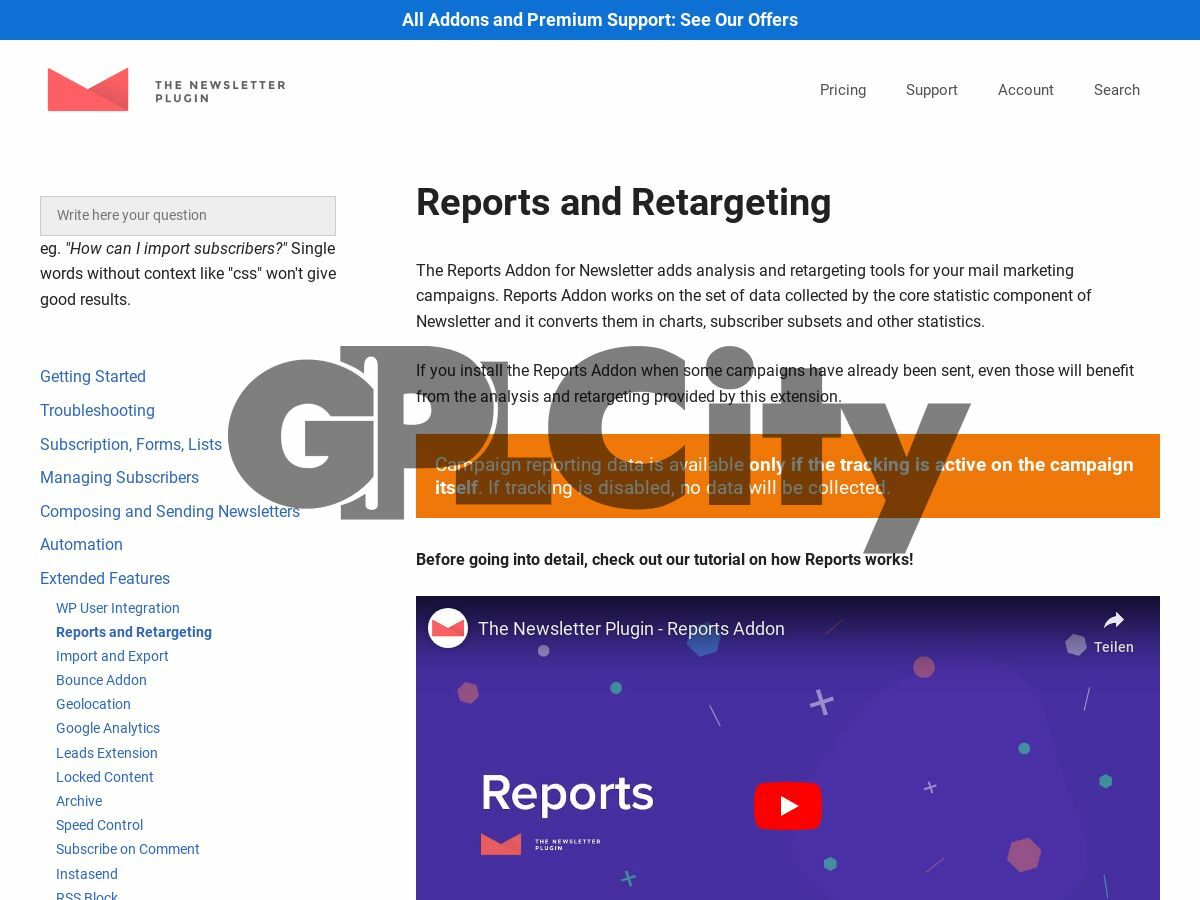Open the Getting Started section
The height and width of the screenshot is (900, 1200).
(x=93, y=376)
